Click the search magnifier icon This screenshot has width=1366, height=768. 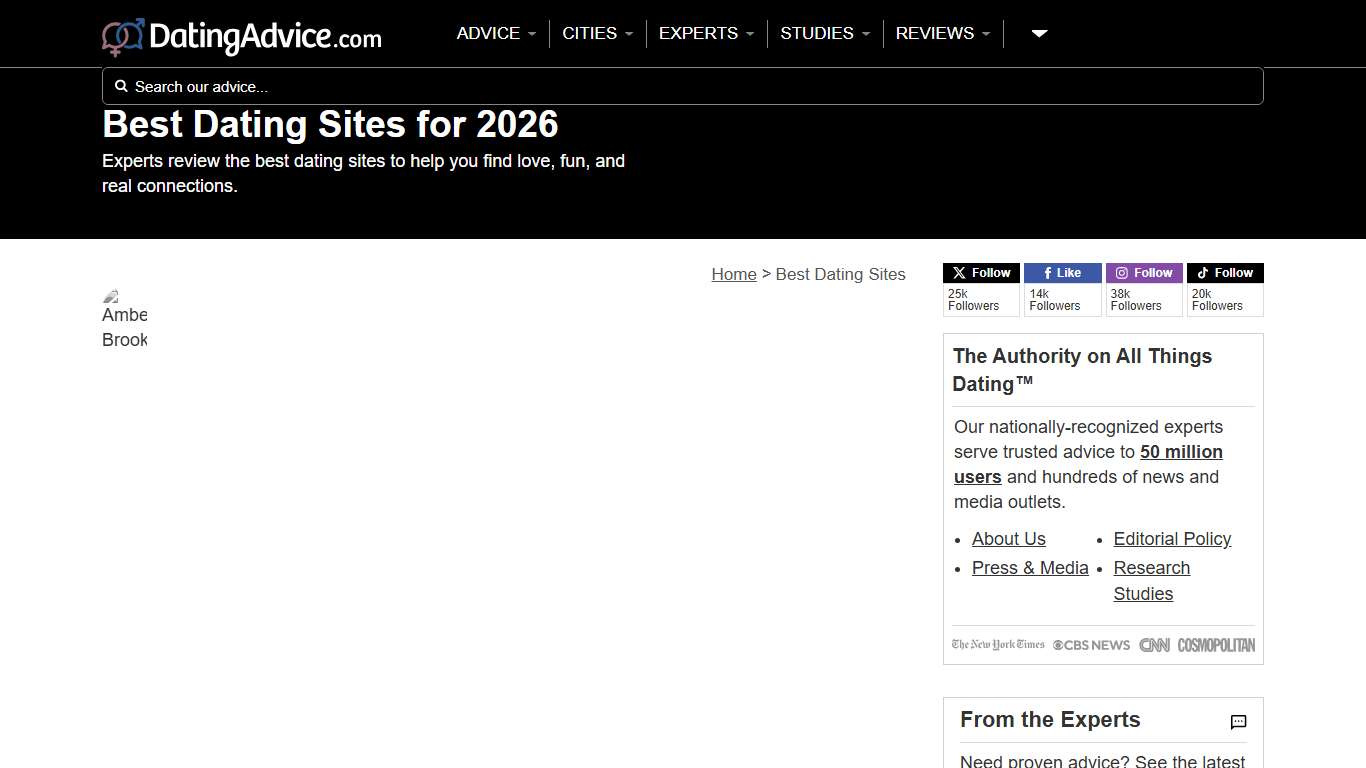121,86
